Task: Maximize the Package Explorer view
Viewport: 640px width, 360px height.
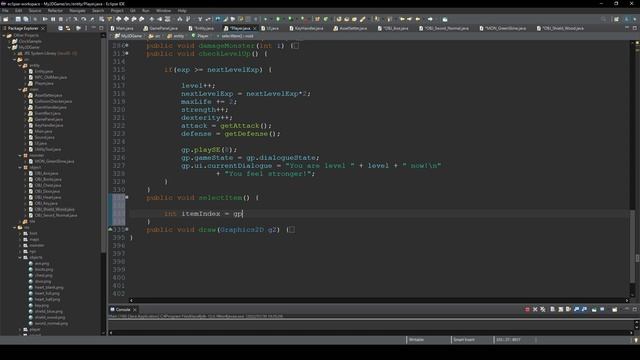Action: click(x=101, y=28)
